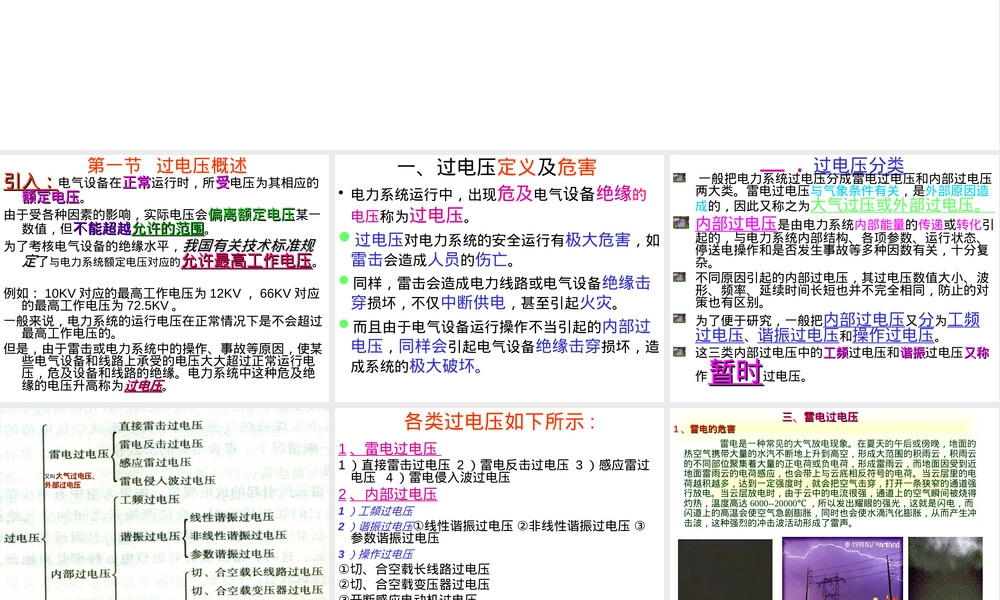This screenshot has width=1000, height=600.
Task: Click the subheading 1、雷电的危害
Action: (704, 429)
